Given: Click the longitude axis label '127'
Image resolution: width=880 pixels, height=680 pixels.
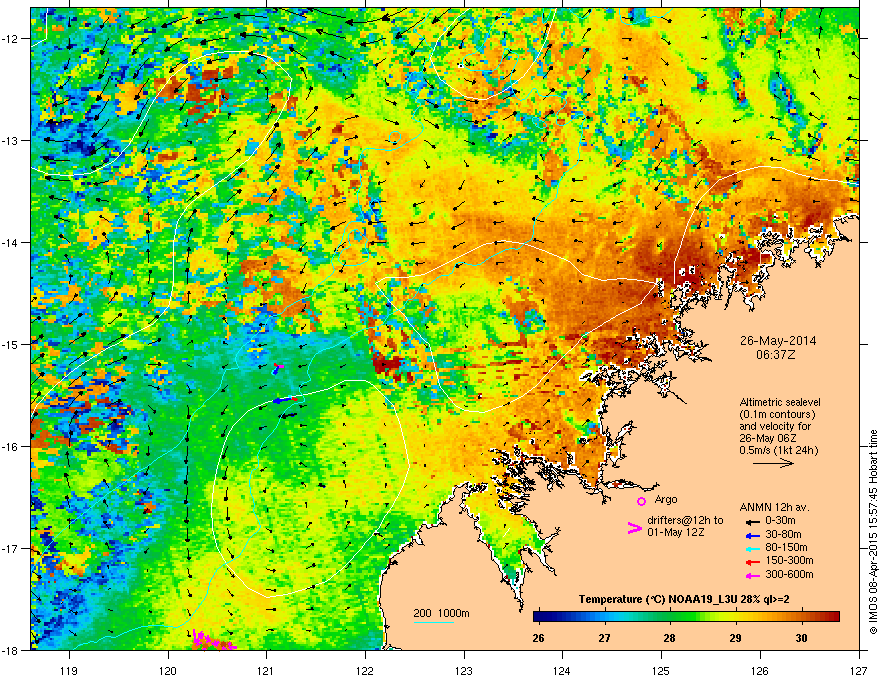Looking at the screenshot, I should coord(859,670).
